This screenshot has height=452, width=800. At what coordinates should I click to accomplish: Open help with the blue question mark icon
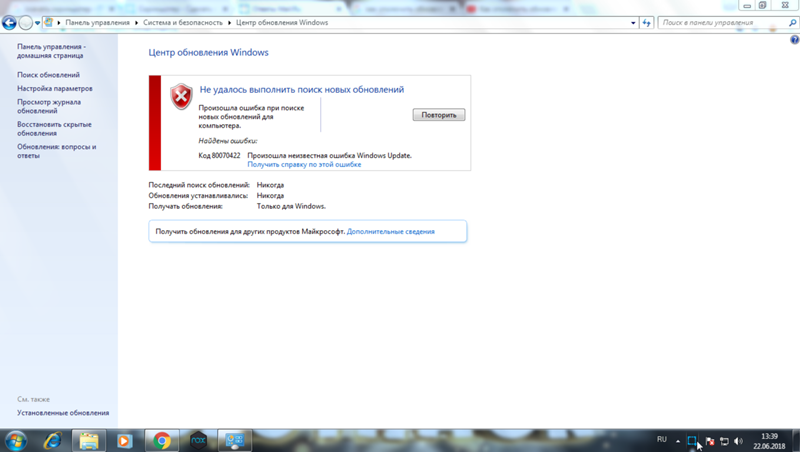[794, 40]
